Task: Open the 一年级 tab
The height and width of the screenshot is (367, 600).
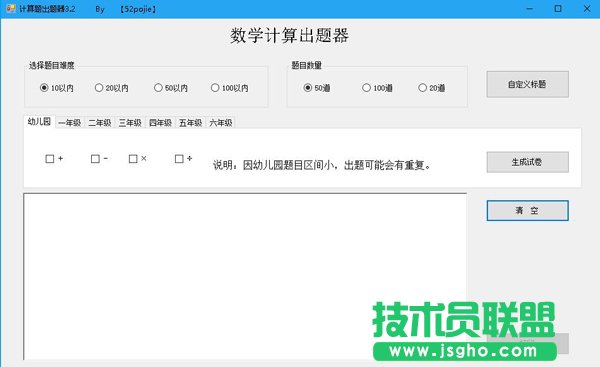Action: click(70, 123)
